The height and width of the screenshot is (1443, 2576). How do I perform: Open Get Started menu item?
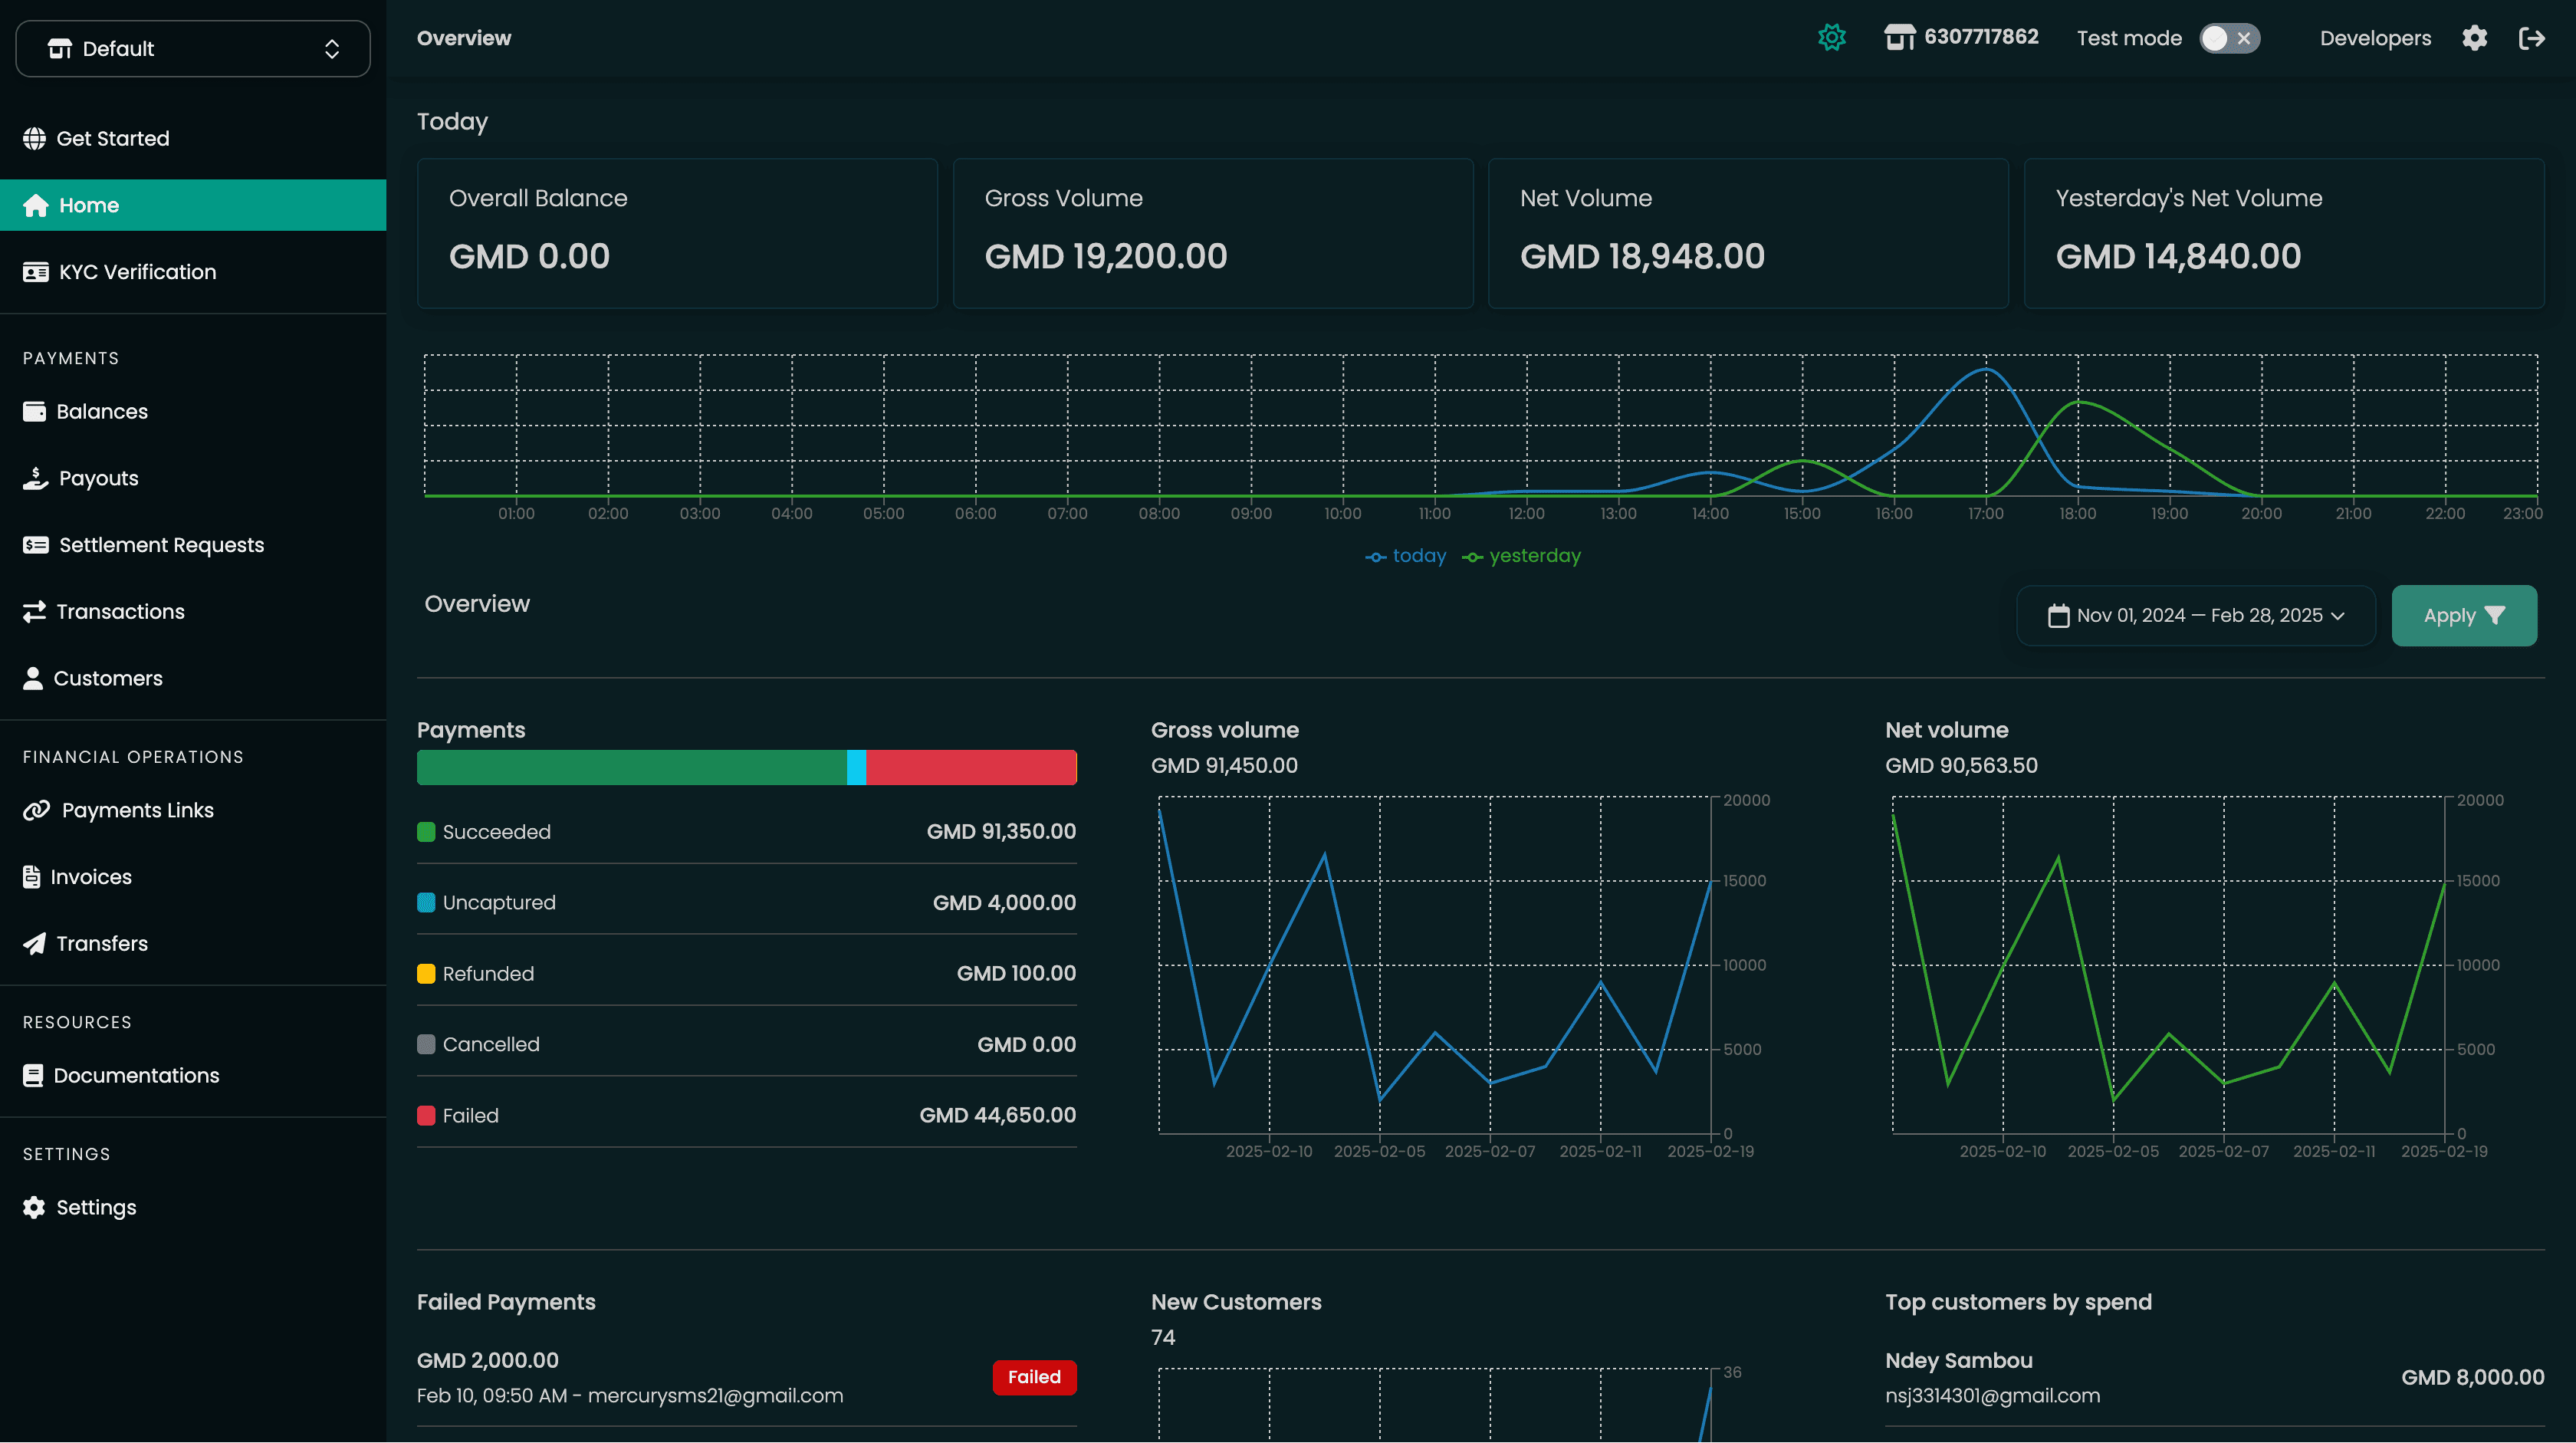(x=193, y=138)
